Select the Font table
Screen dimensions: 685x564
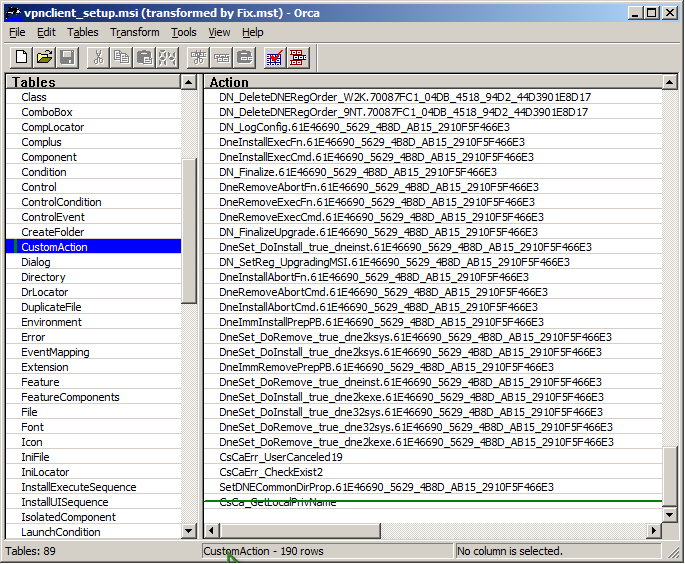click(93, 427)
